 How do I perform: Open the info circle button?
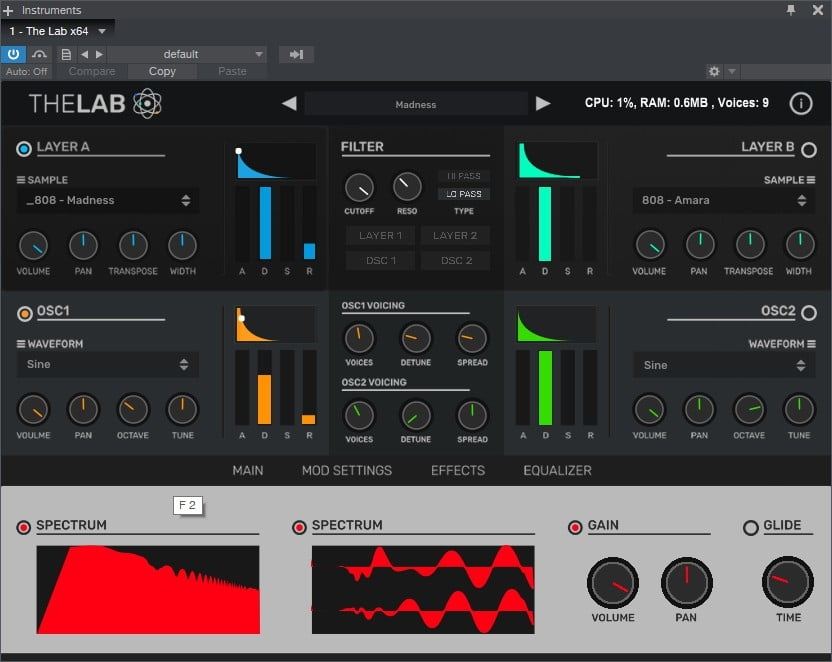tap(801, 103)
